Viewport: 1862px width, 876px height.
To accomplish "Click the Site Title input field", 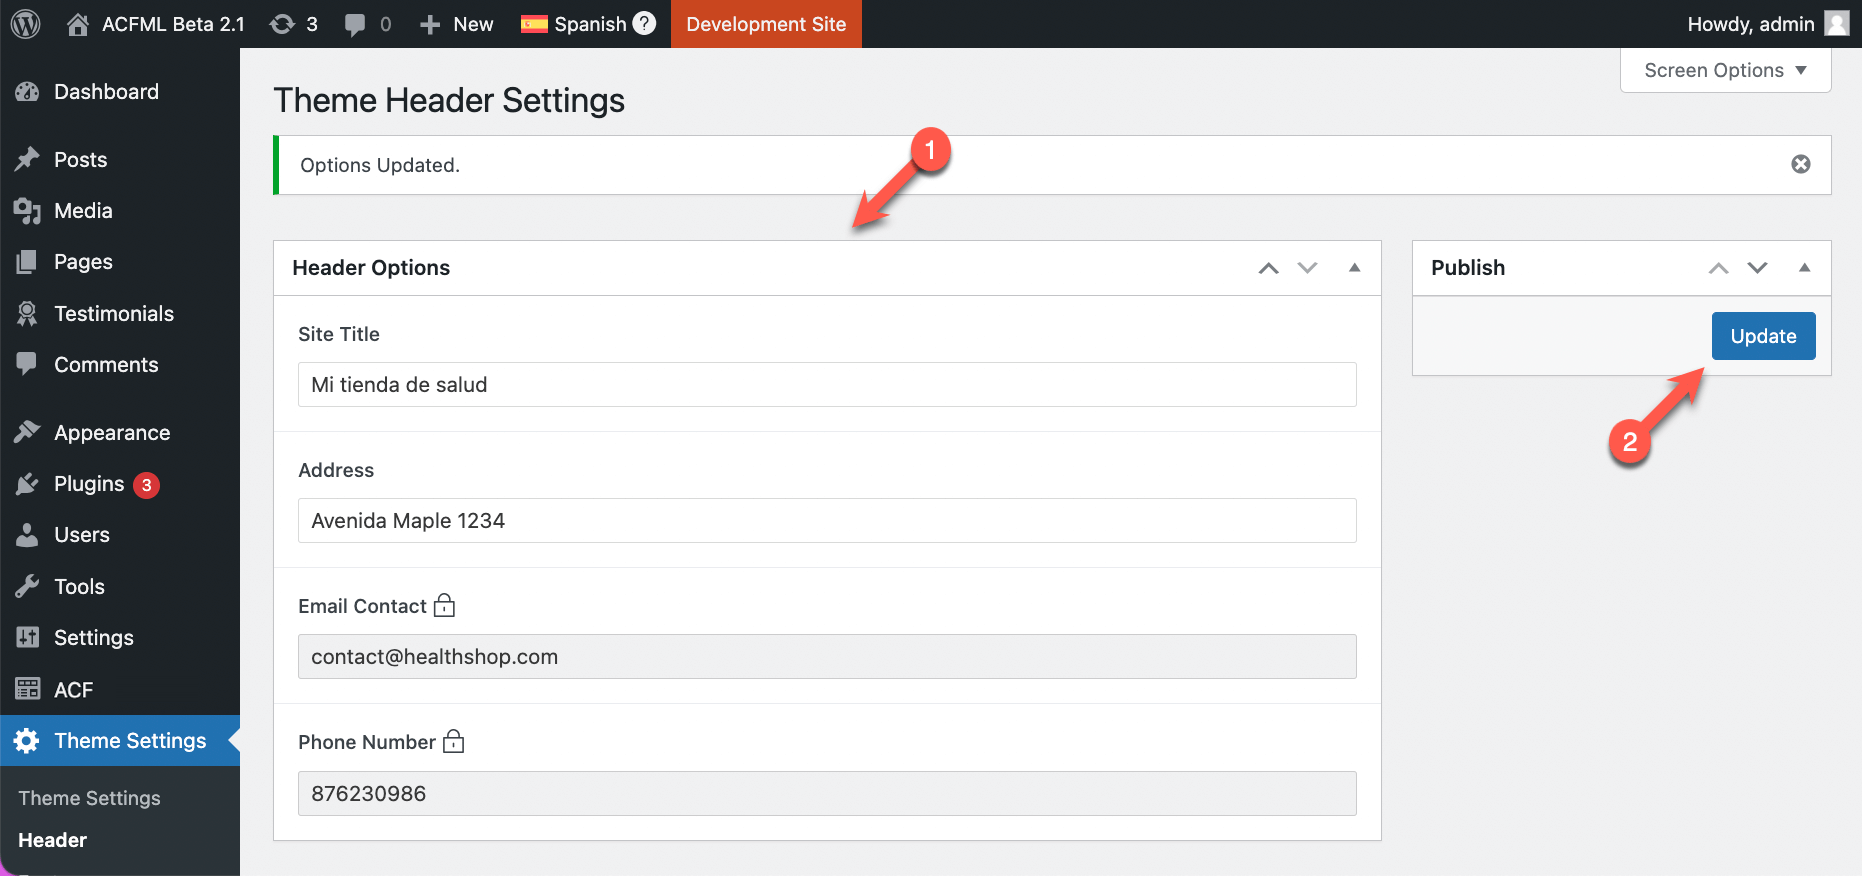I will click(x=827, y=384).
